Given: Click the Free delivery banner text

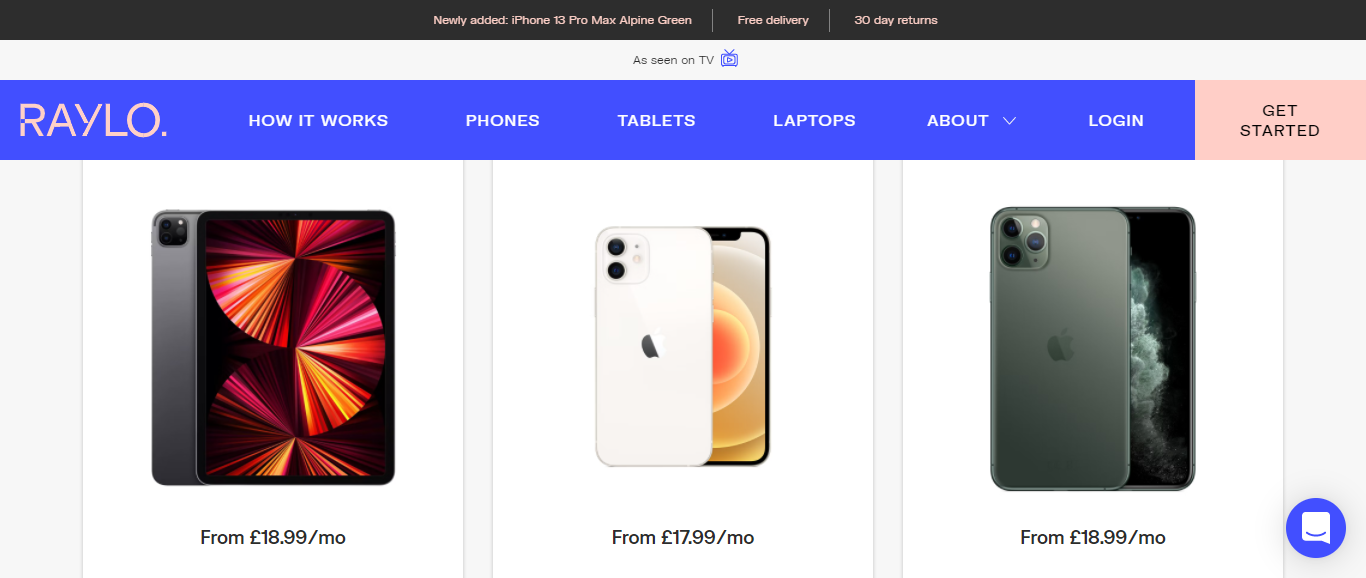Looking at the screenshot, I should [x=773, y=20].
